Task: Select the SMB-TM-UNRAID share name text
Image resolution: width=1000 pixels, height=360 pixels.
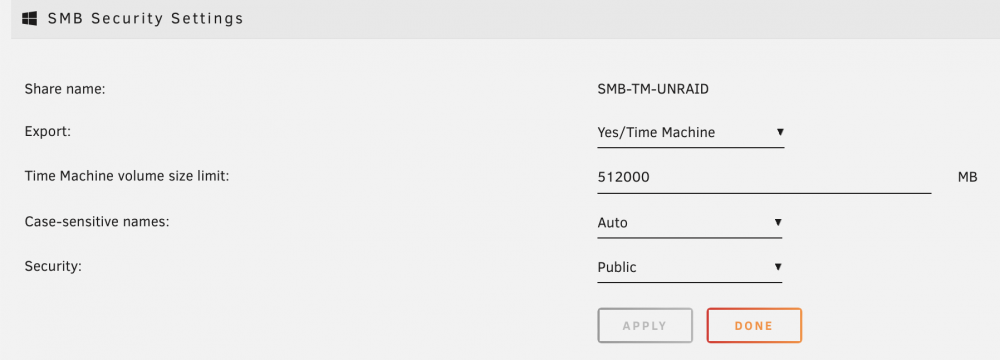Action: tap(653, 89)
